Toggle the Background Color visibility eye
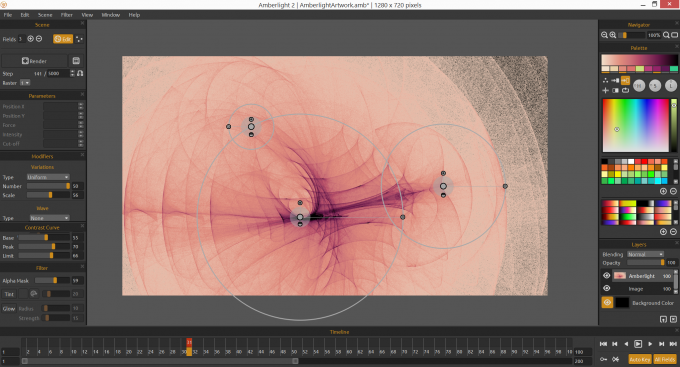 tap(607, 302)
